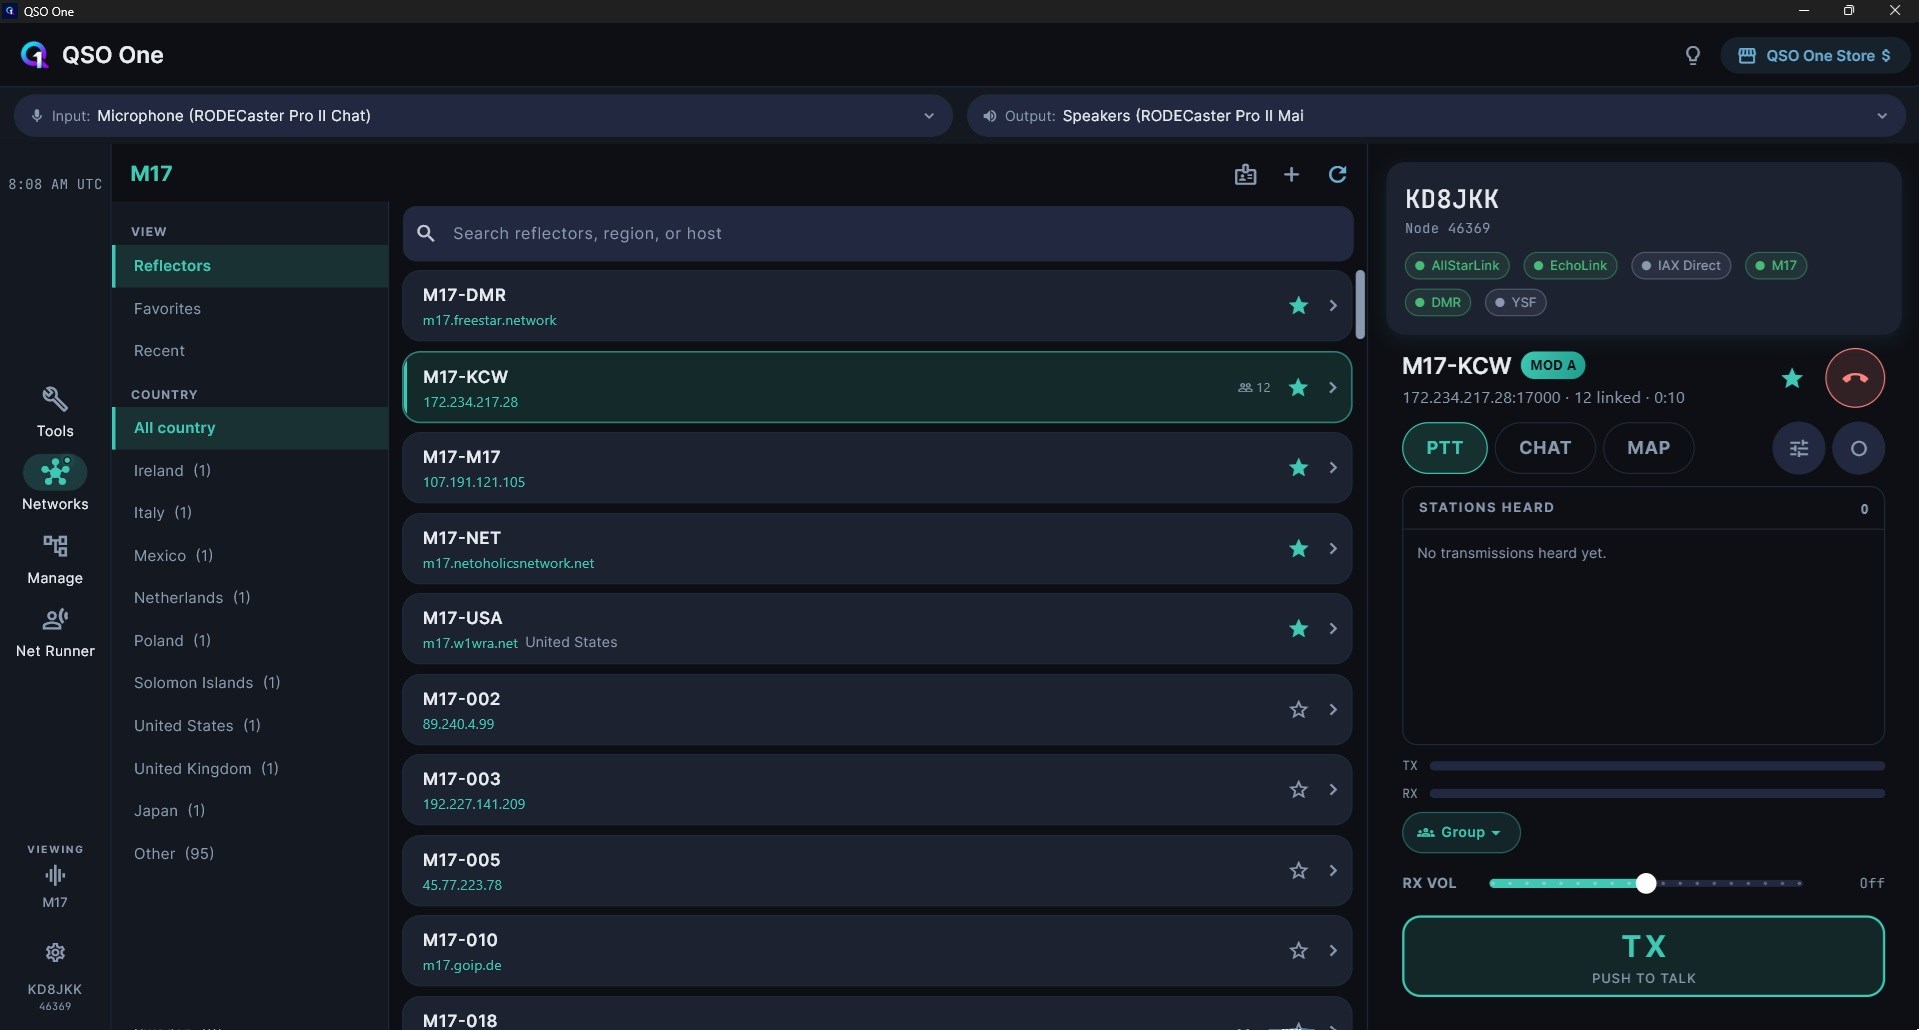
Task: Expand the M17-003 reflector chevron
Action: [x=1333, y=790]
